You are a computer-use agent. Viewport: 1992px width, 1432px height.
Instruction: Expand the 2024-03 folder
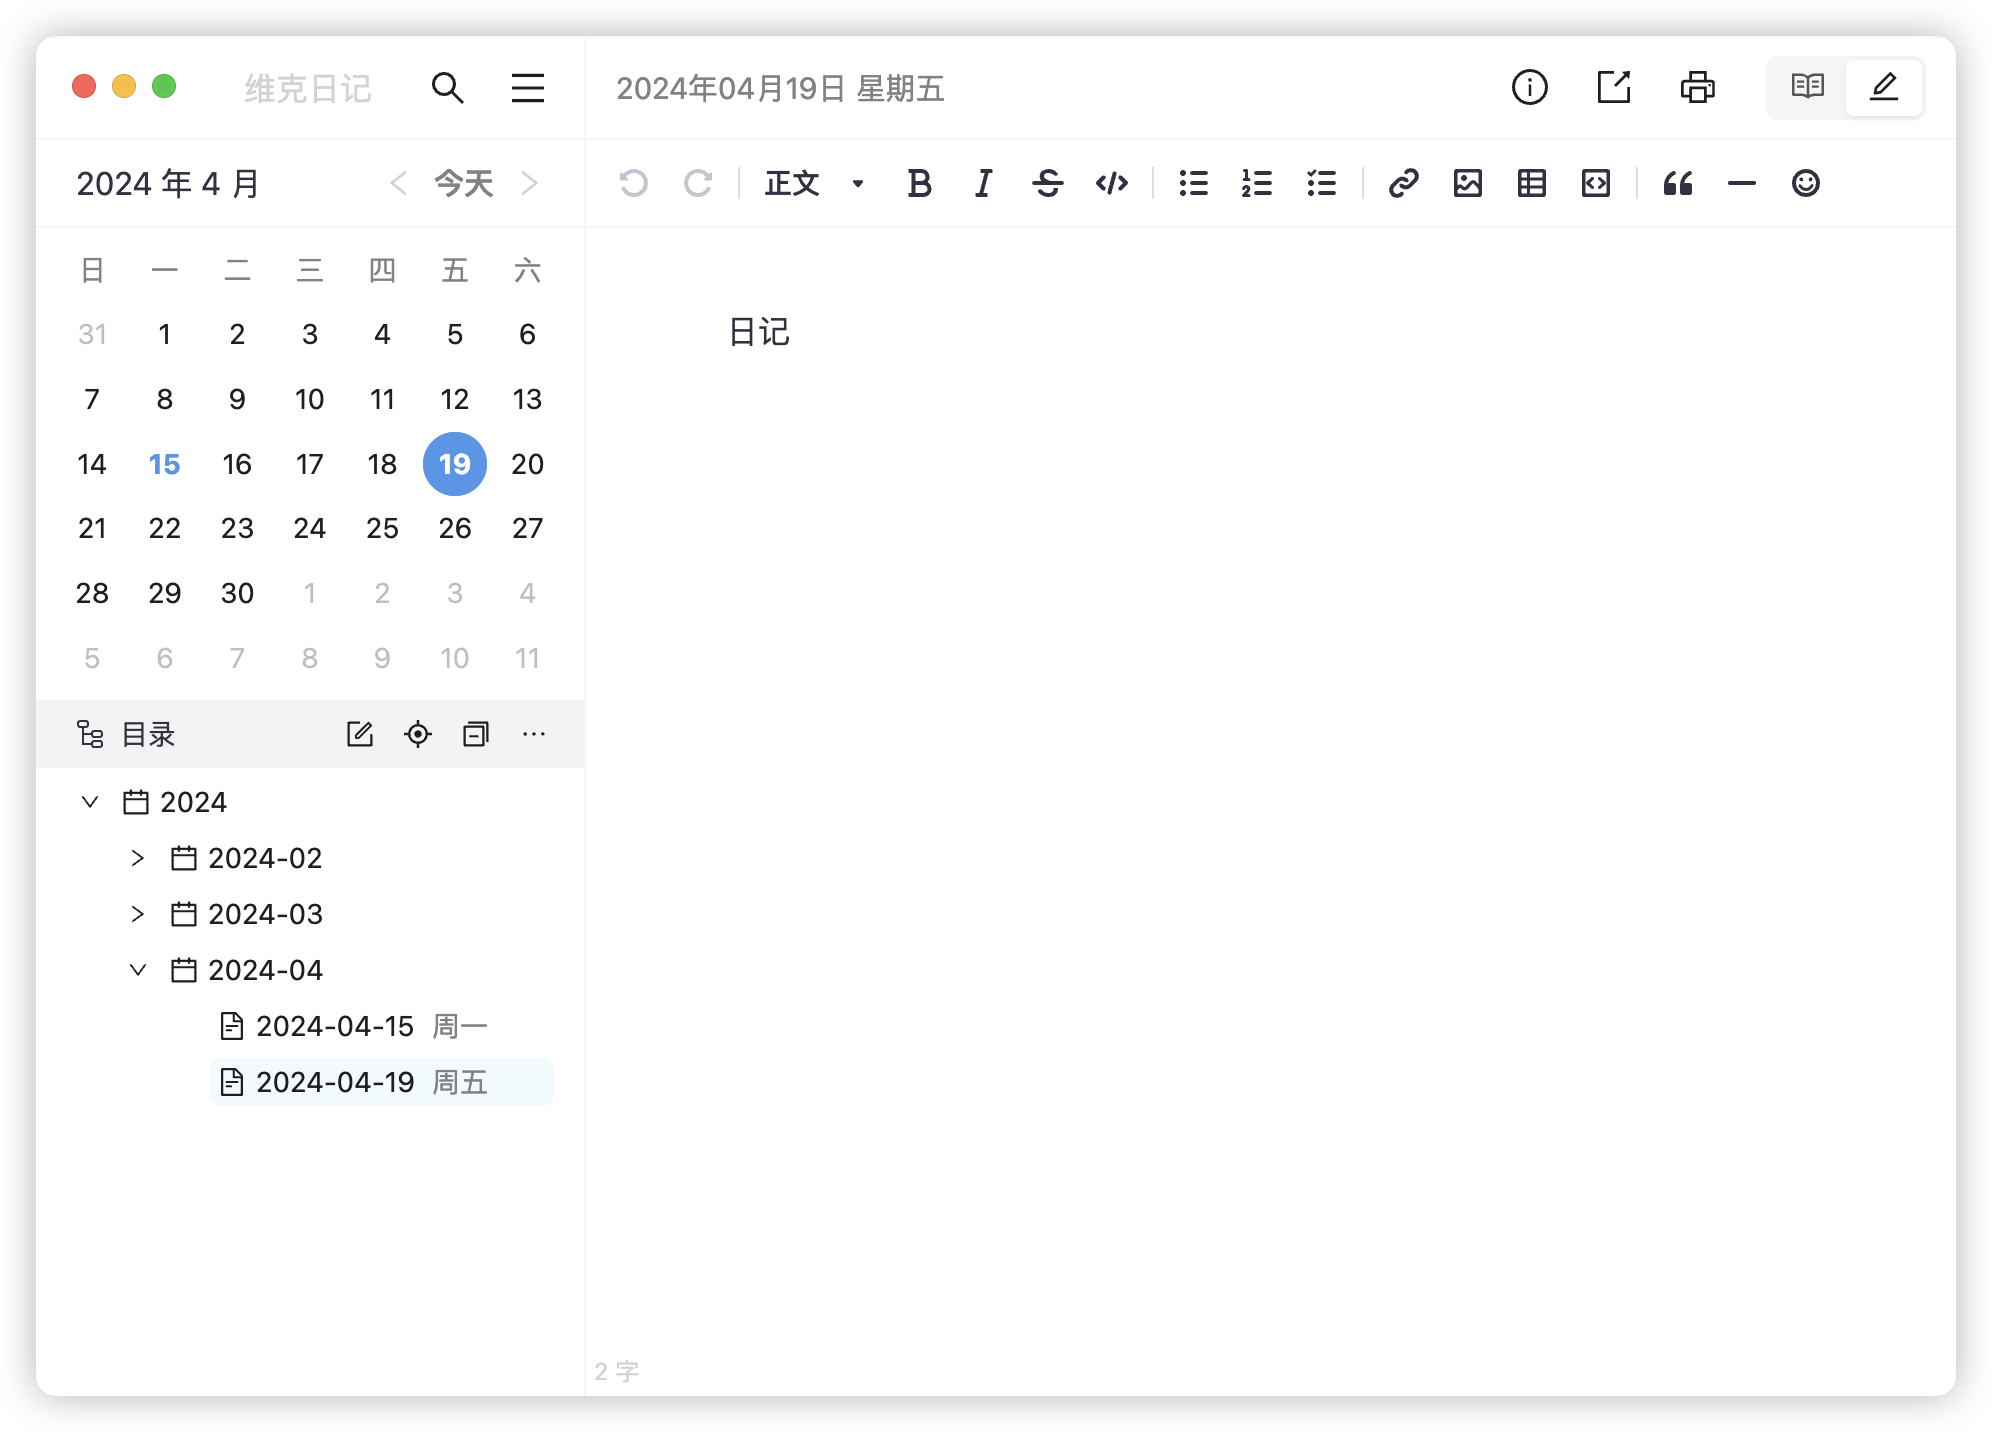[138, 914]
